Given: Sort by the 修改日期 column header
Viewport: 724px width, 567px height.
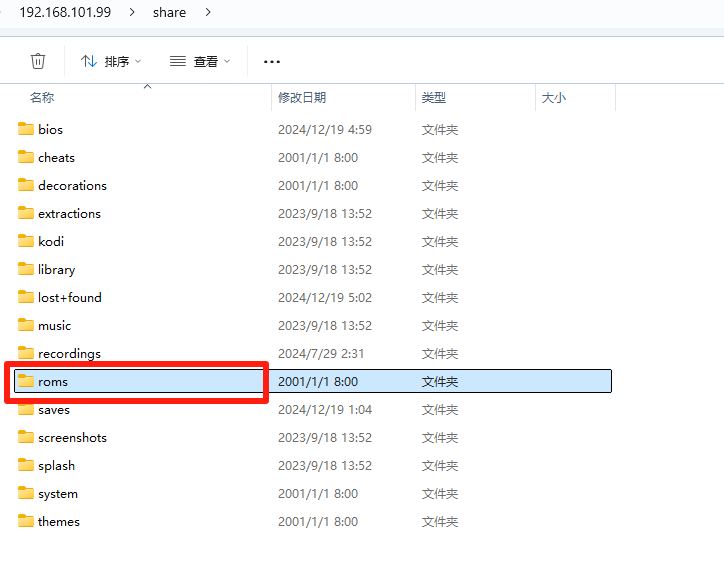Looking at the screenshot, I should [x=302, y=97].
